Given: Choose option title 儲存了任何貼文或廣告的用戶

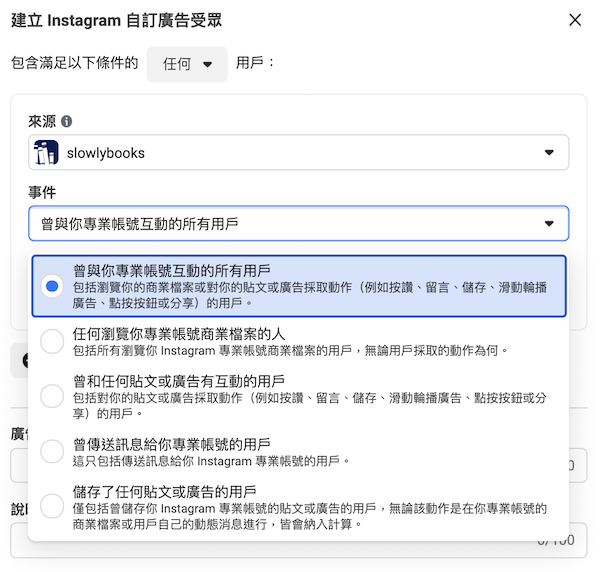Looking at the screenshot, I should [x=165, y=492].
